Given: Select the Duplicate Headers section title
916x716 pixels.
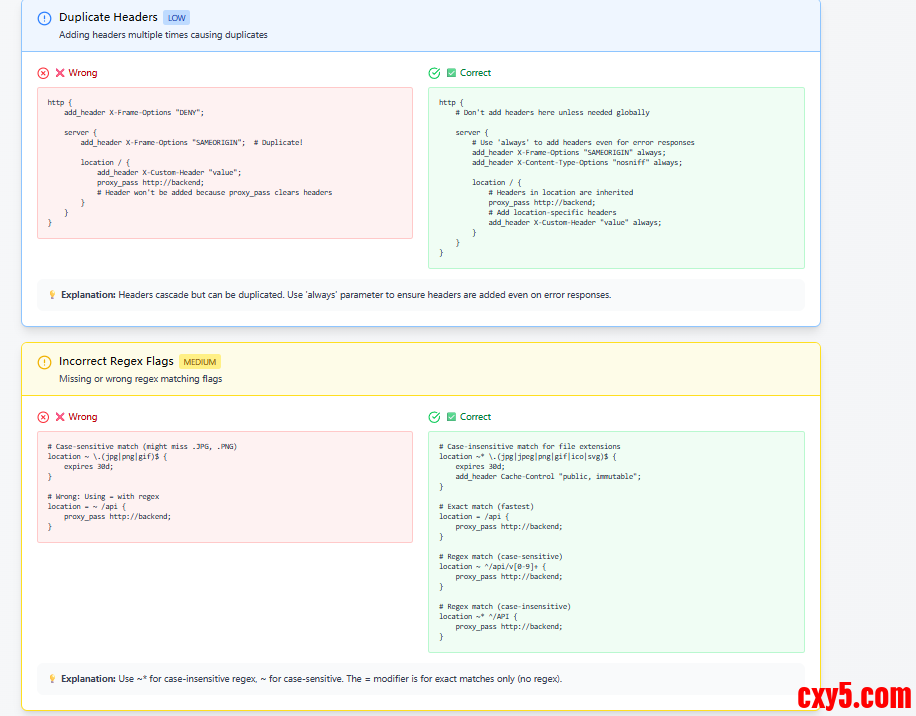Looking at the screenshot, I should [x=108, y=18].
